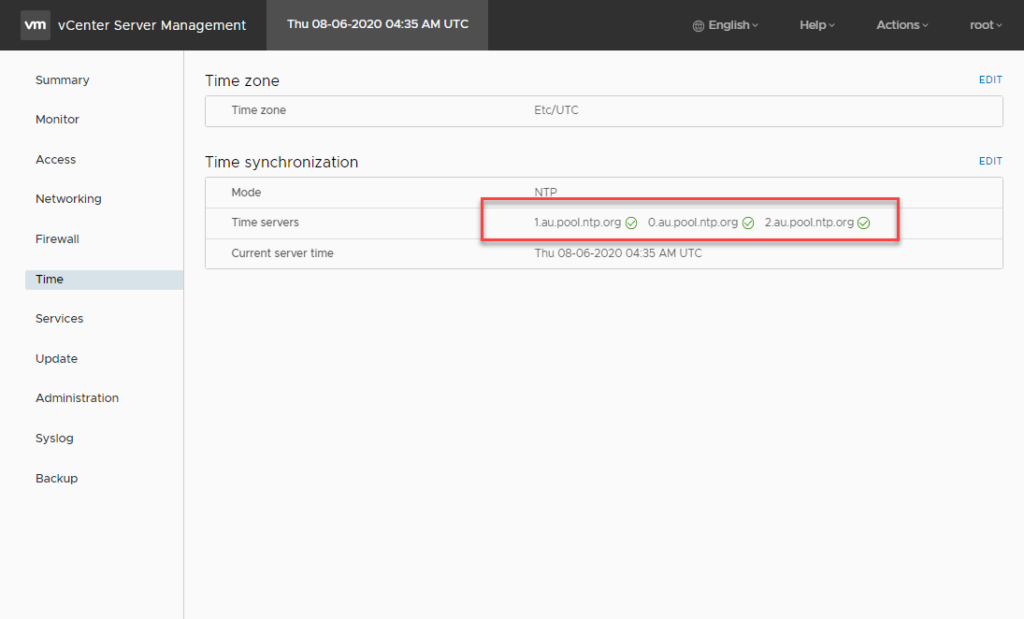The height and width of the screenshot is (619, 1024).
Task: Click the Time servers row label
Action: 265,223
